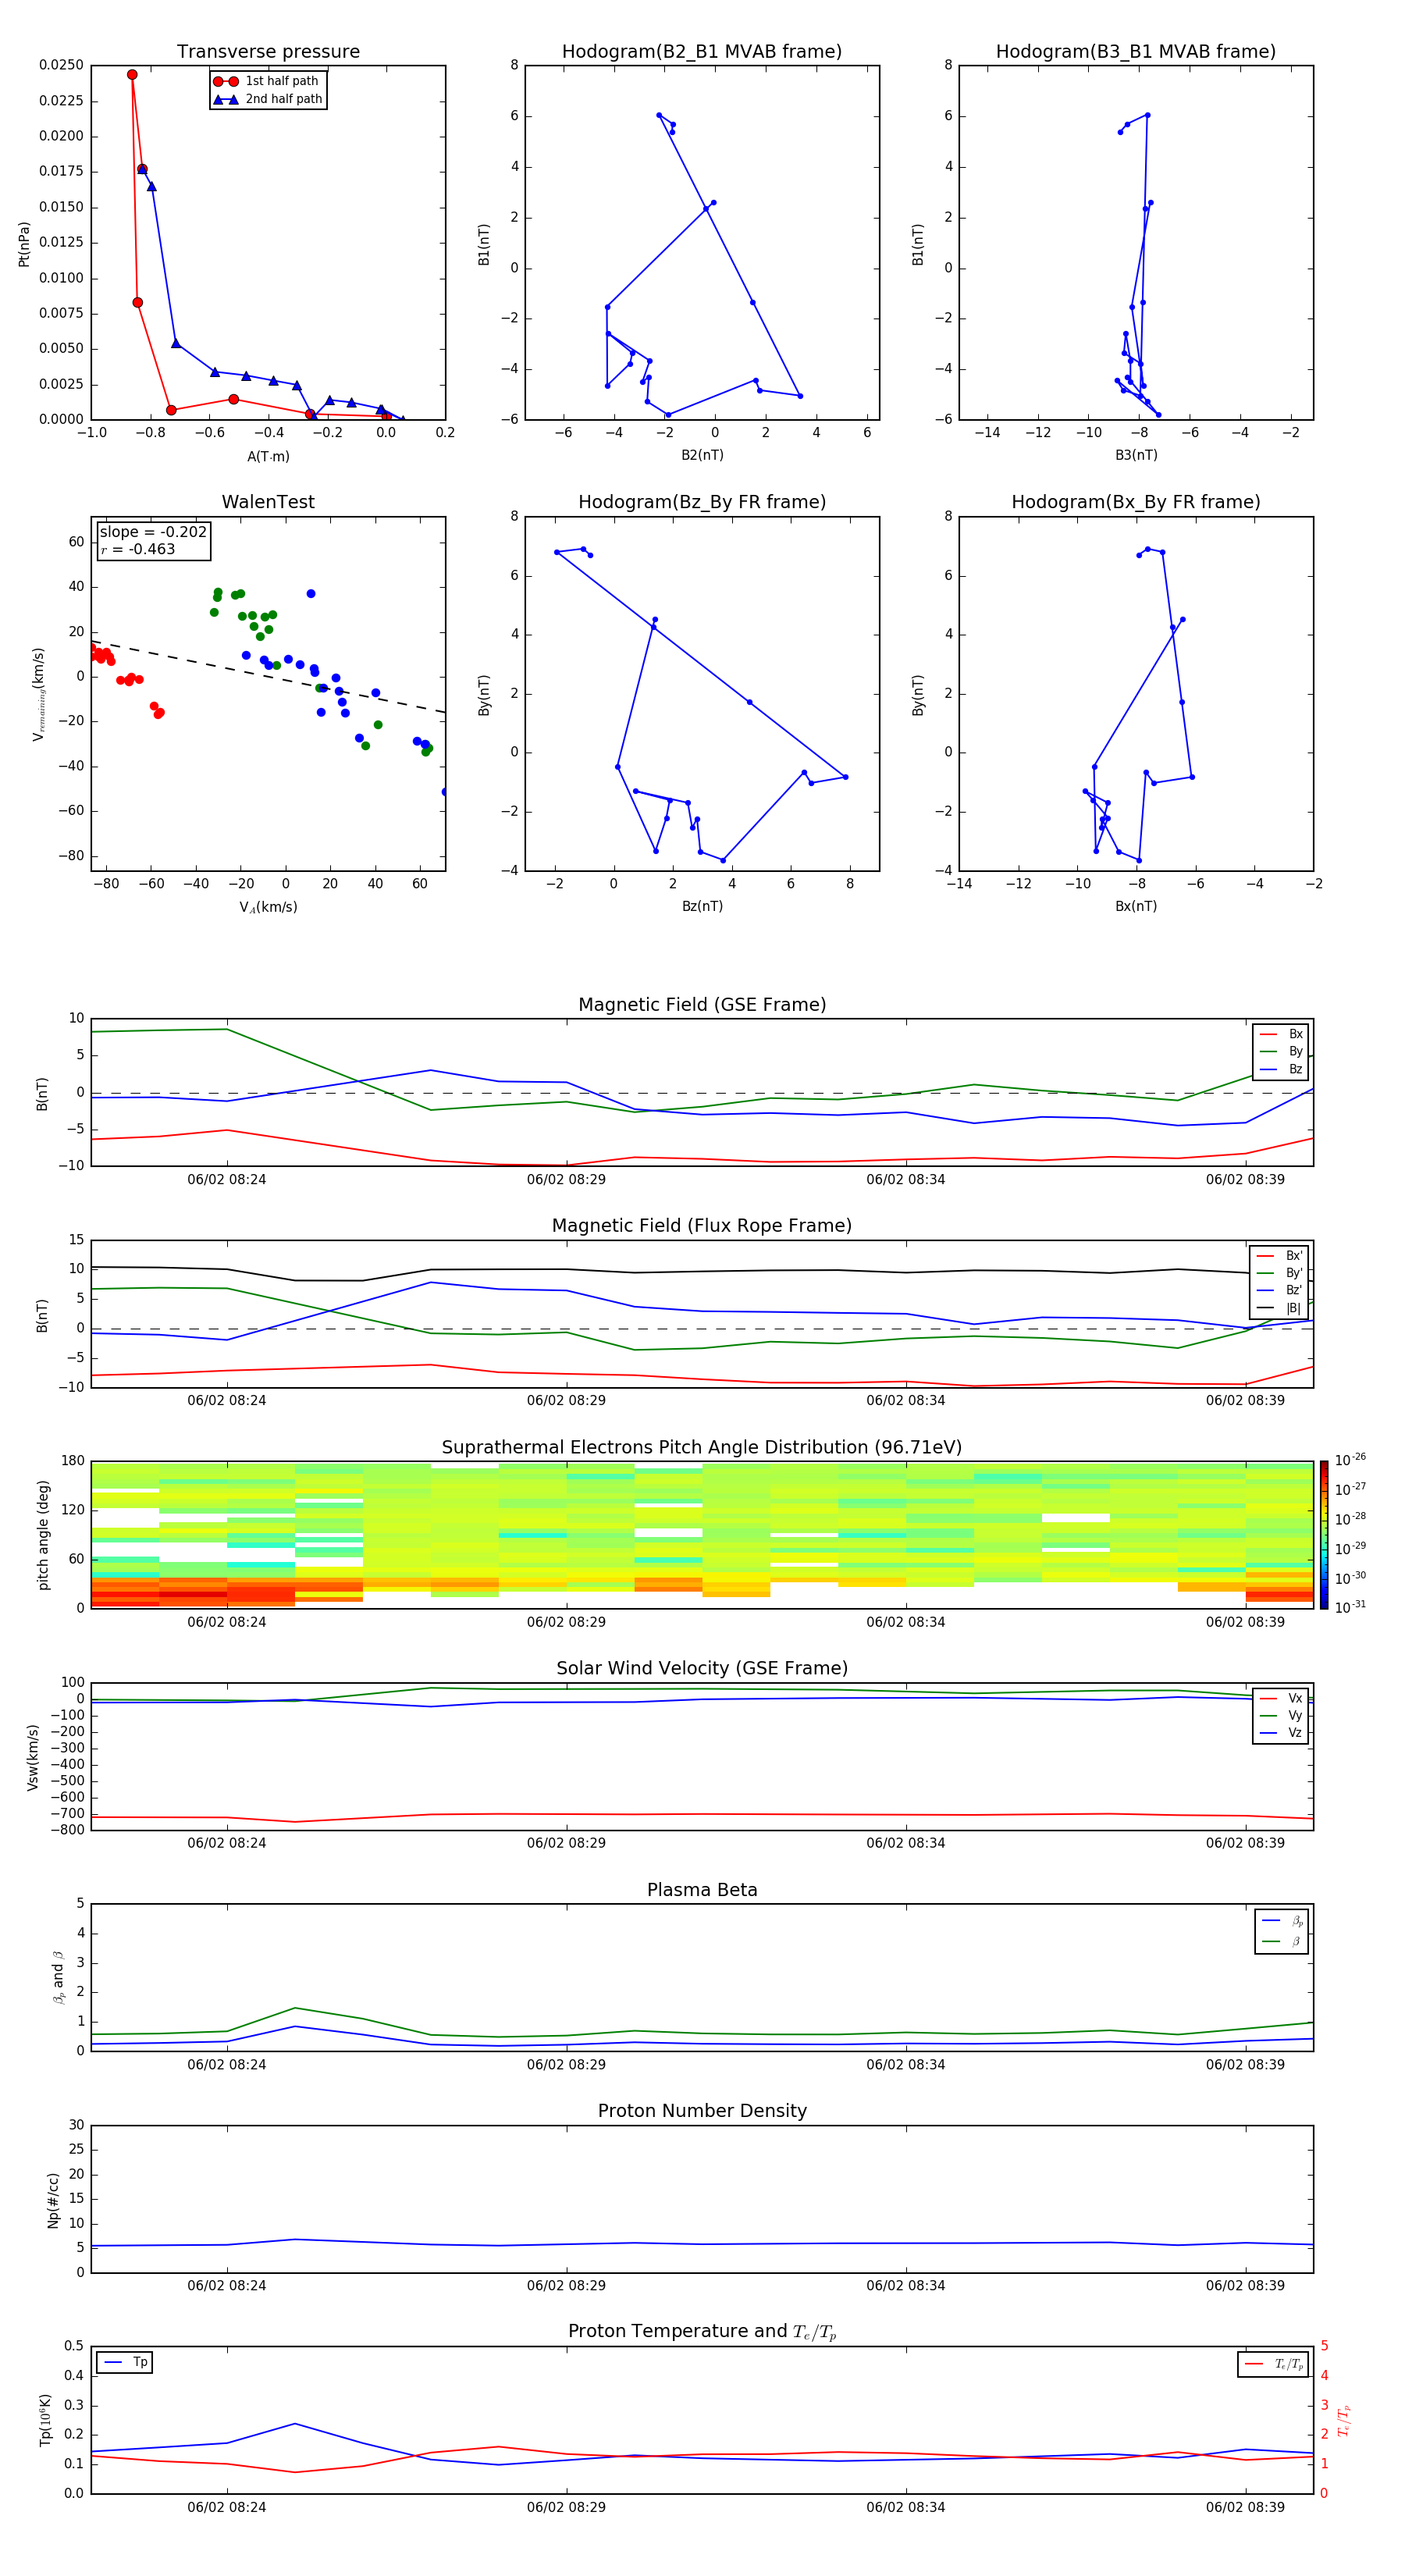Click the red 'Te/Tp' right-side axis label
Image resolution: width=1405 pixels, height=2576 pixels.
[x=1343, y=2420]
